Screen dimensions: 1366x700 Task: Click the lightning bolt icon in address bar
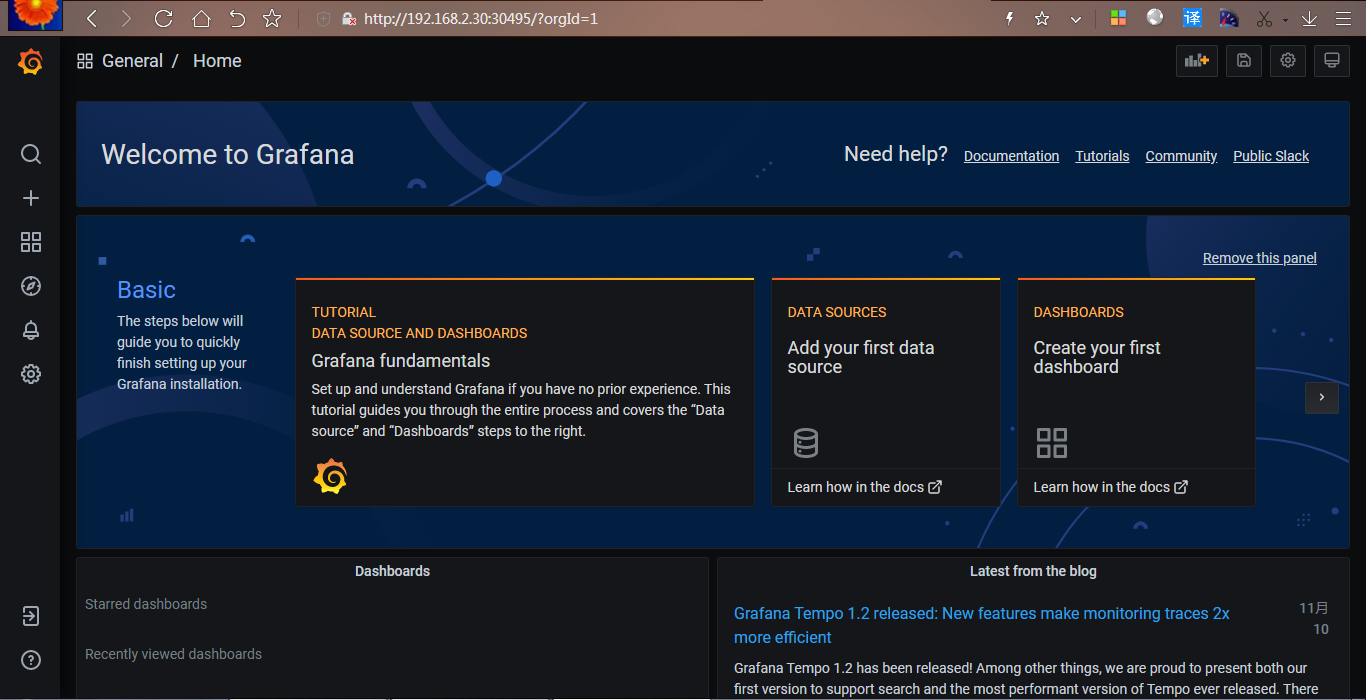tap(1010, 18)
